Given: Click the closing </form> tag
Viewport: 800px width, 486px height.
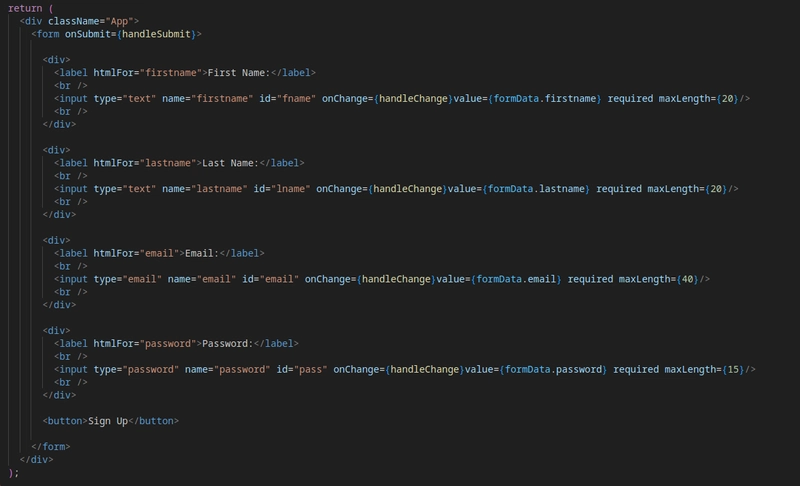Looking at the screenshot, I should (x=51, y=447).
